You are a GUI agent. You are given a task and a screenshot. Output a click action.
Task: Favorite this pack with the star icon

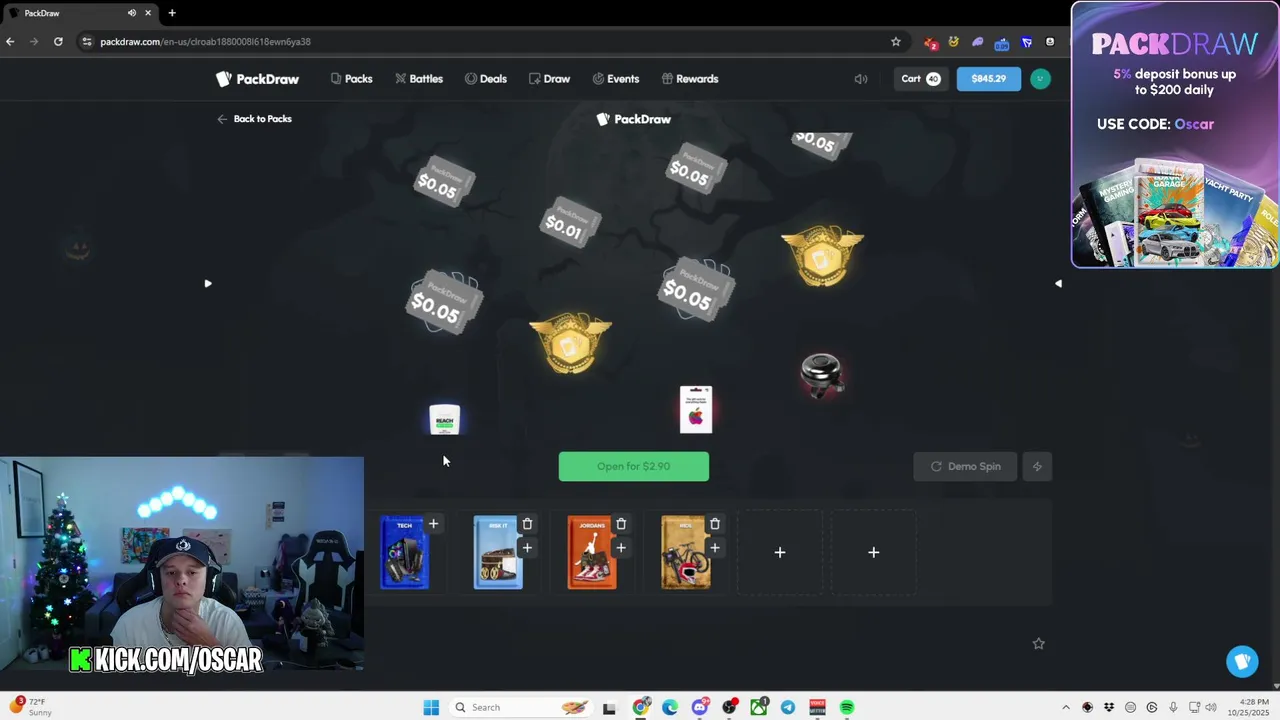(x=1038, y=644)
